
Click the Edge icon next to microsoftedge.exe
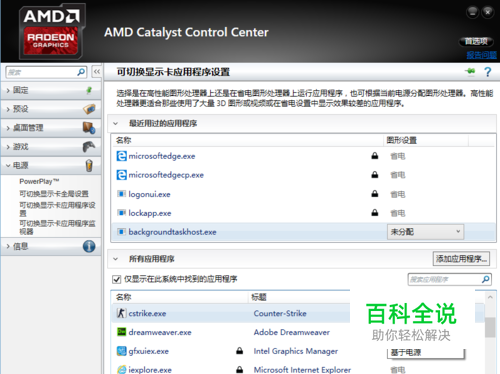121,156
